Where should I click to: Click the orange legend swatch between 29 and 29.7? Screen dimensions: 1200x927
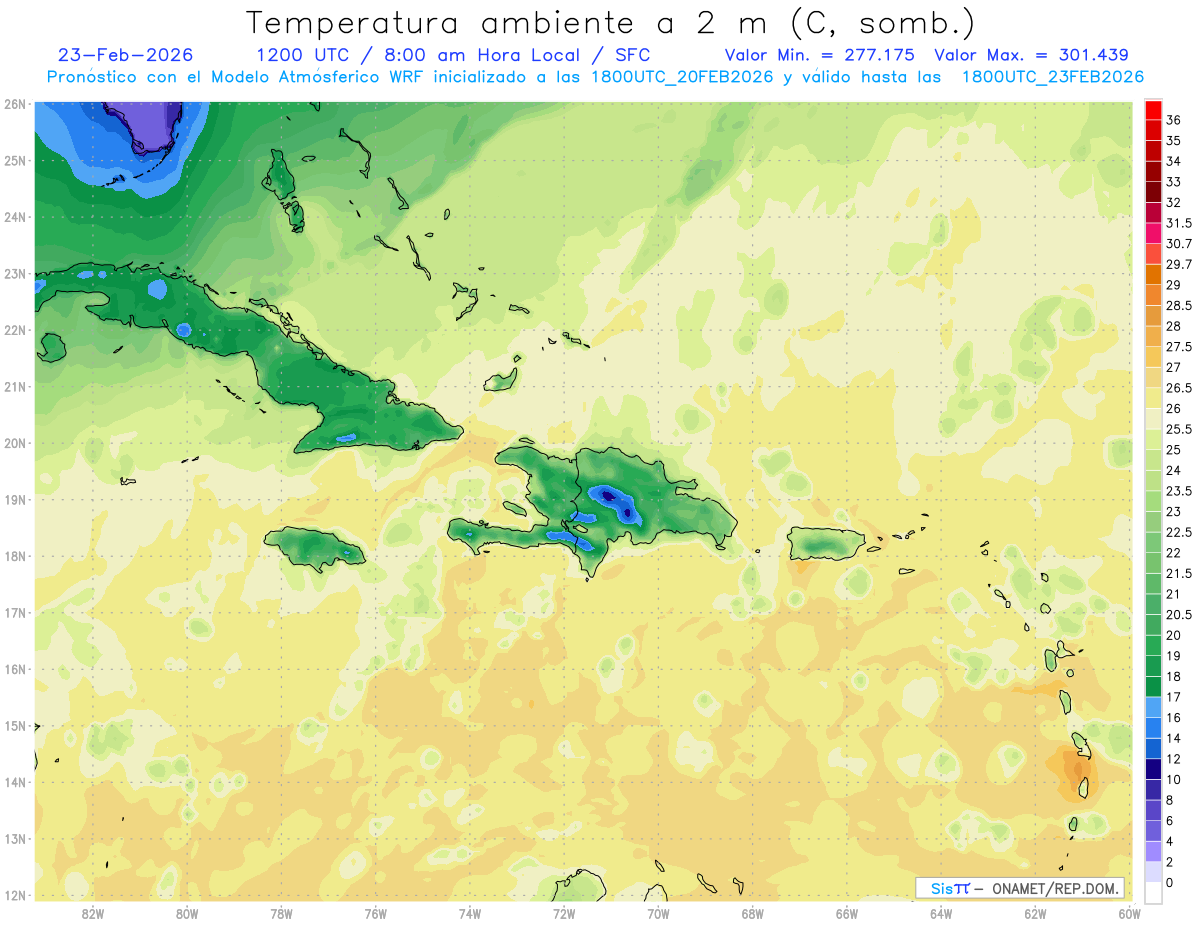[x=1153, y=274]
